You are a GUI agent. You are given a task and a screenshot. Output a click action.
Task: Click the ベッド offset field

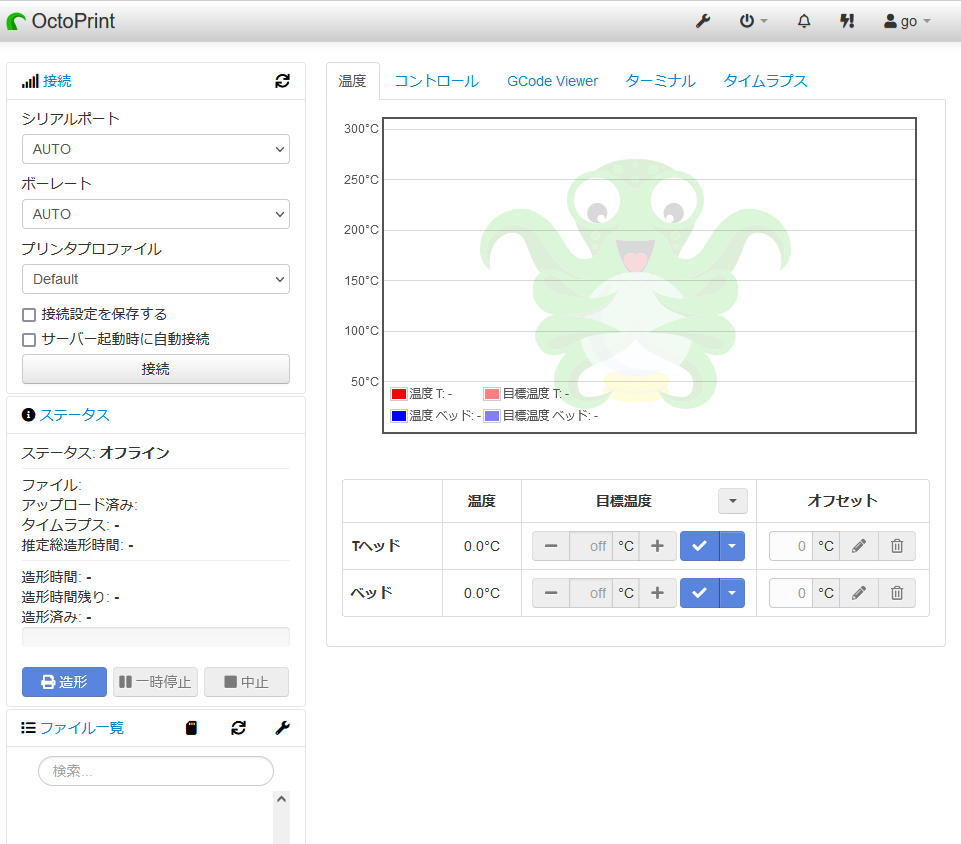[791, 593]
